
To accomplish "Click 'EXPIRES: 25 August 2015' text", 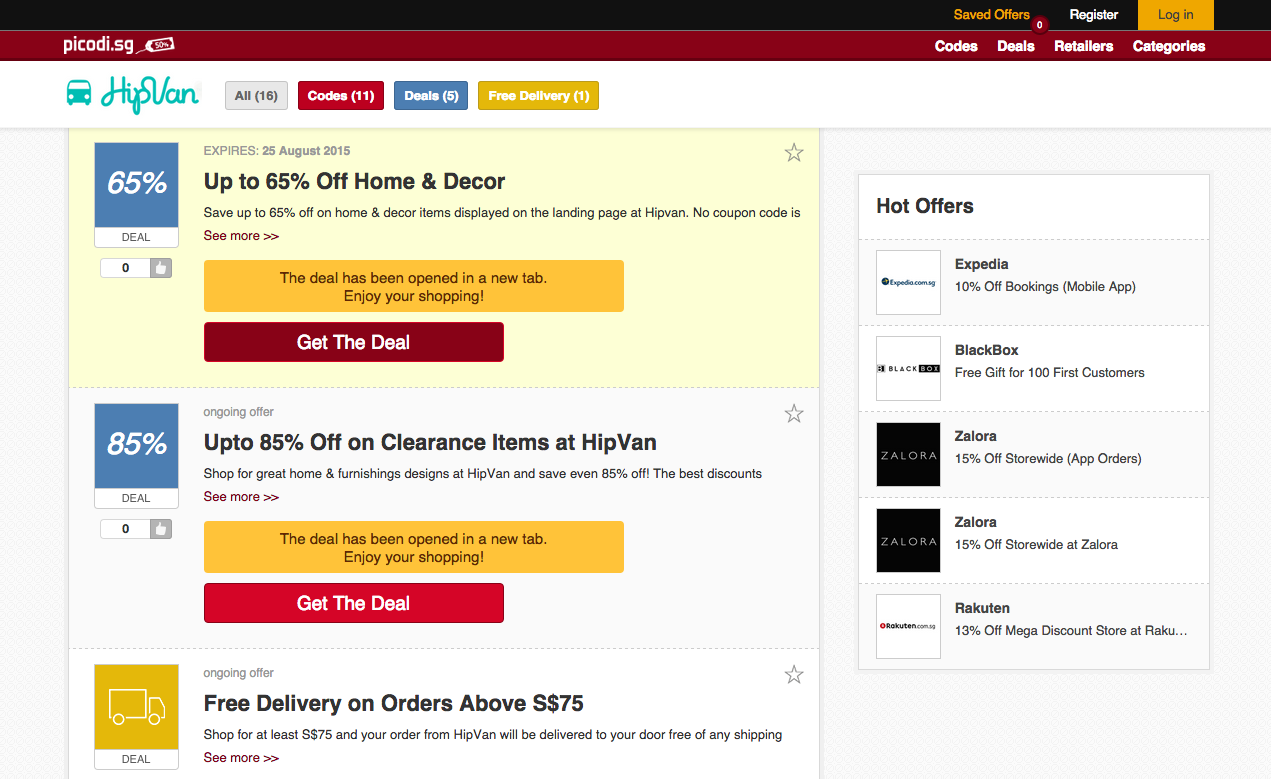I will [x=277, y=151].
